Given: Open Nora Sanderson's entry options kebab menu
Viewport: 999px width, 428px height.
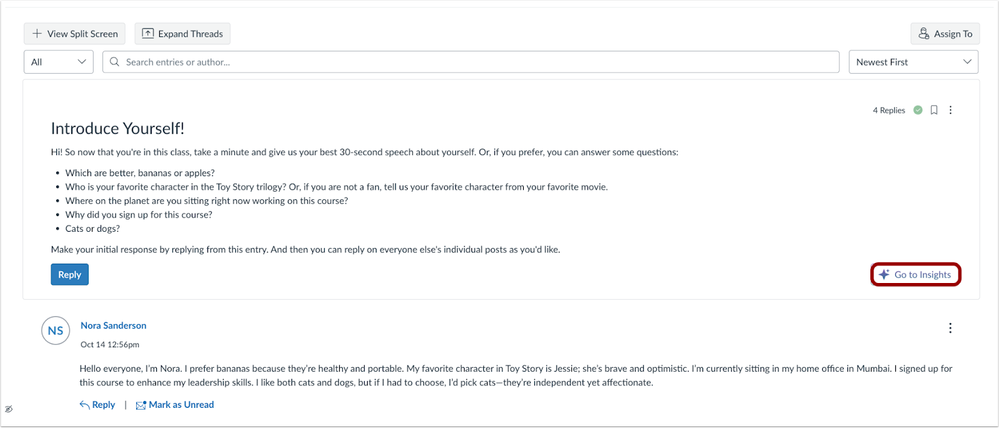Looking at the screenshot, I should (x=950, y=328).
